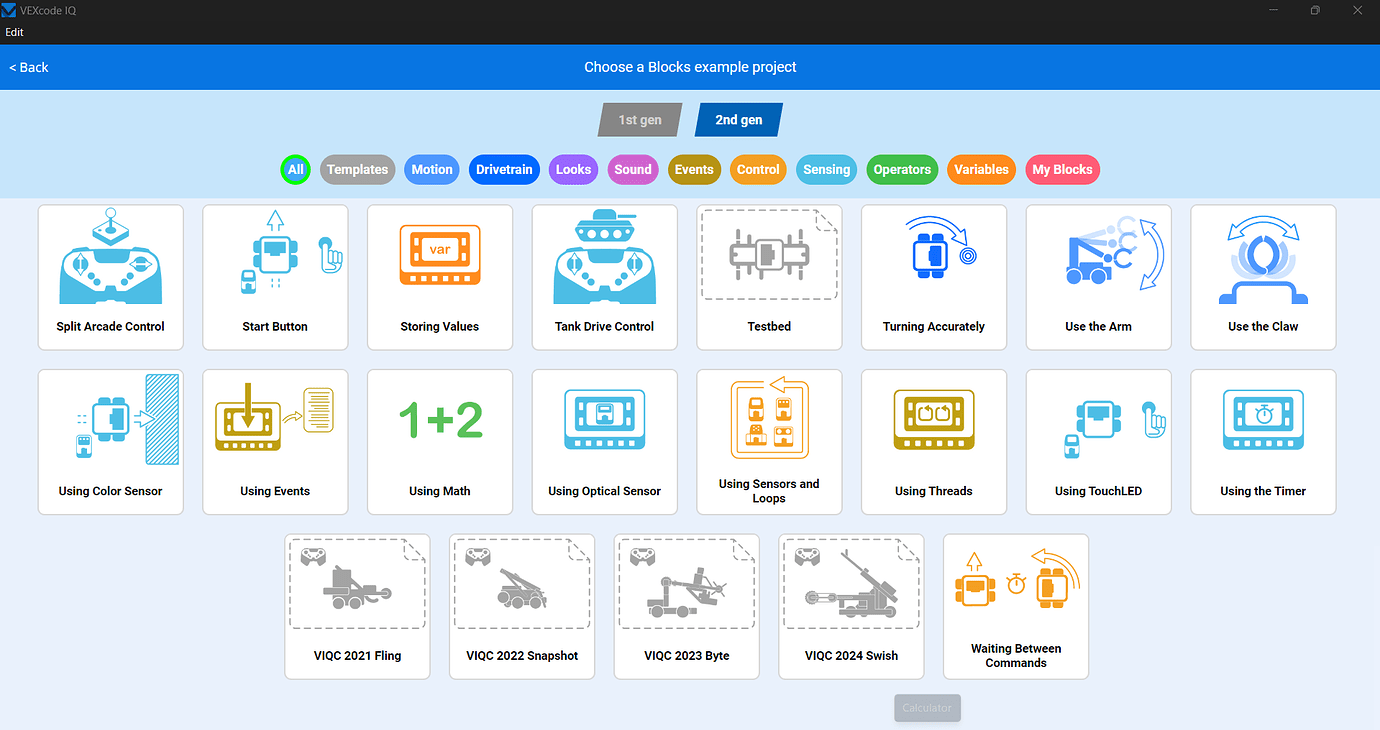Select the Turning Accurately example

933,277
